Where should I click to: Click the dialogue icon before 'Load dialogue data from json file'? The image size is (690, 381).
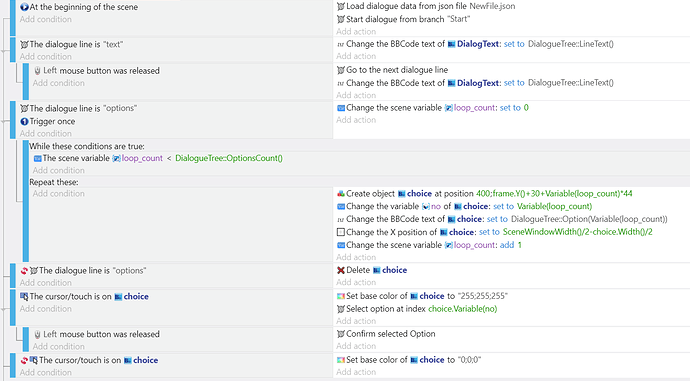[x=341, y=6]
